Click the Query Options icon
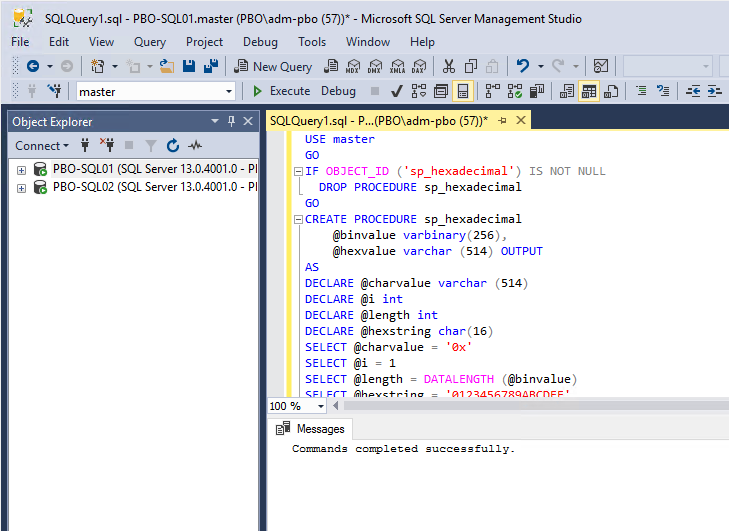This screenshot has width=729, height=531. click(441, 91)
